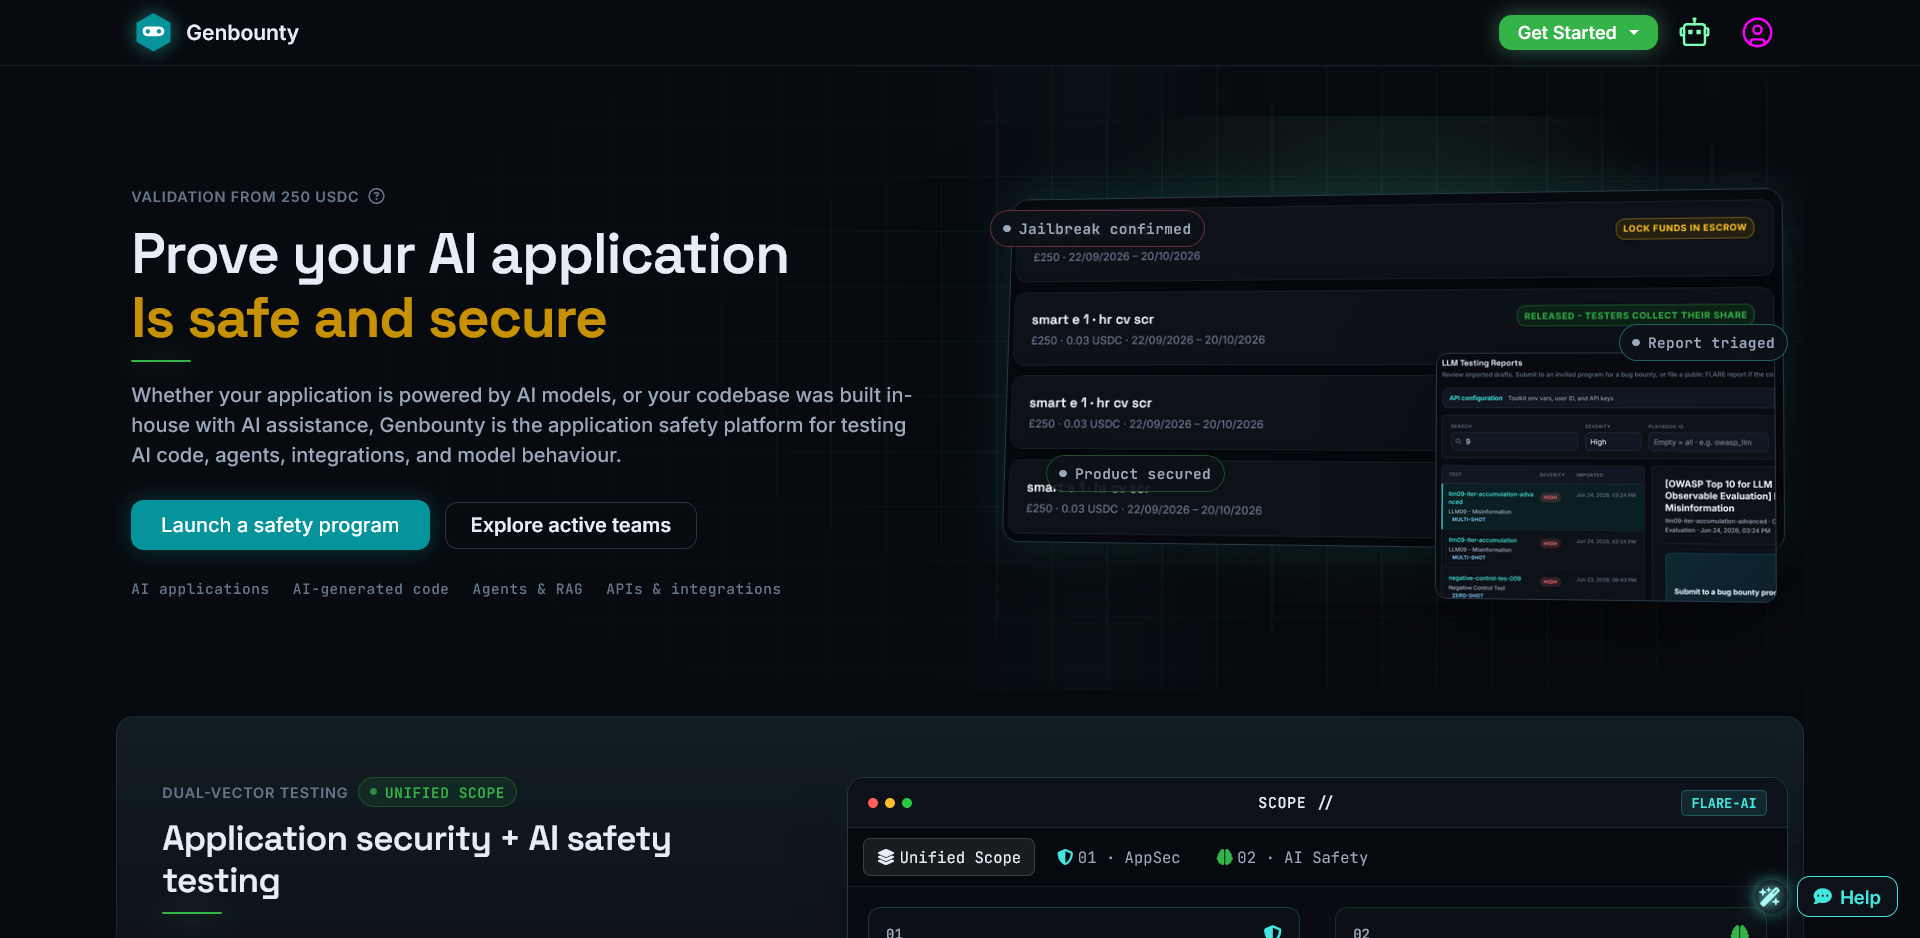Viewport: 1920px width, 938px height.
Task: Open the robot assistant icon in header
Action: (x=1694, y=33)
